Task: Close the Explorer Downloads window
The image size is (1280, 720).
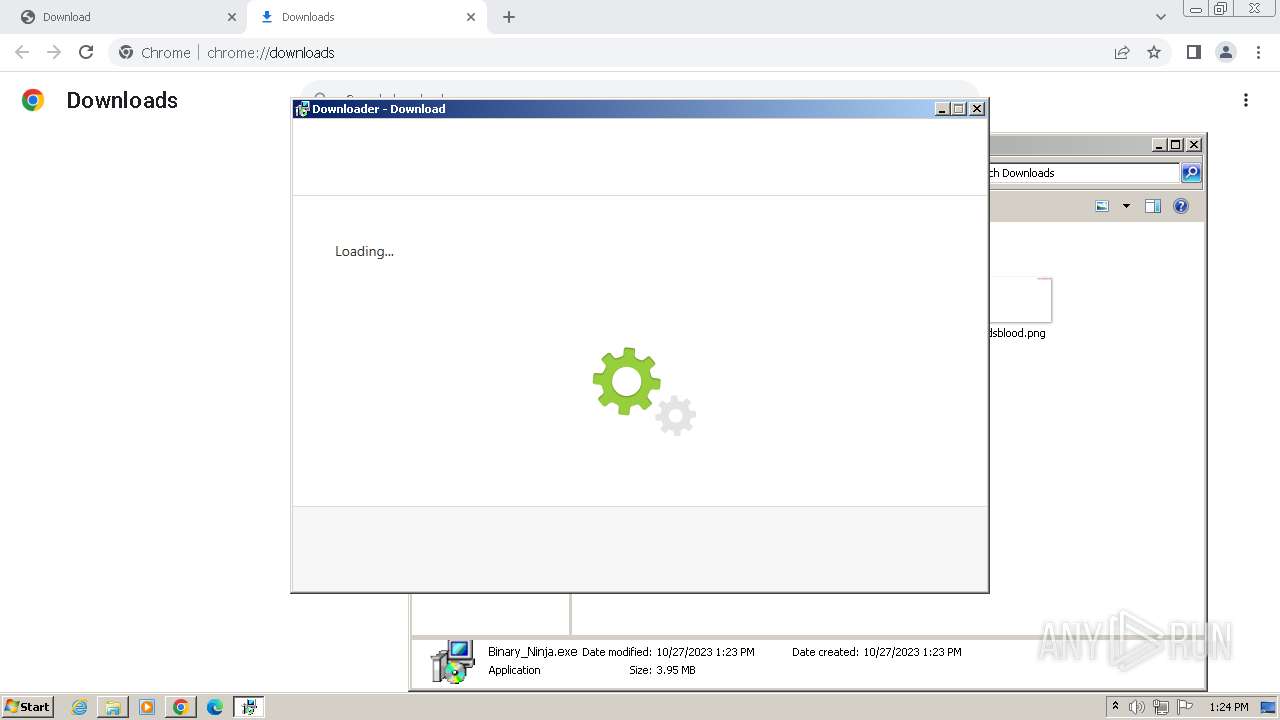Action: [1194, 145]
